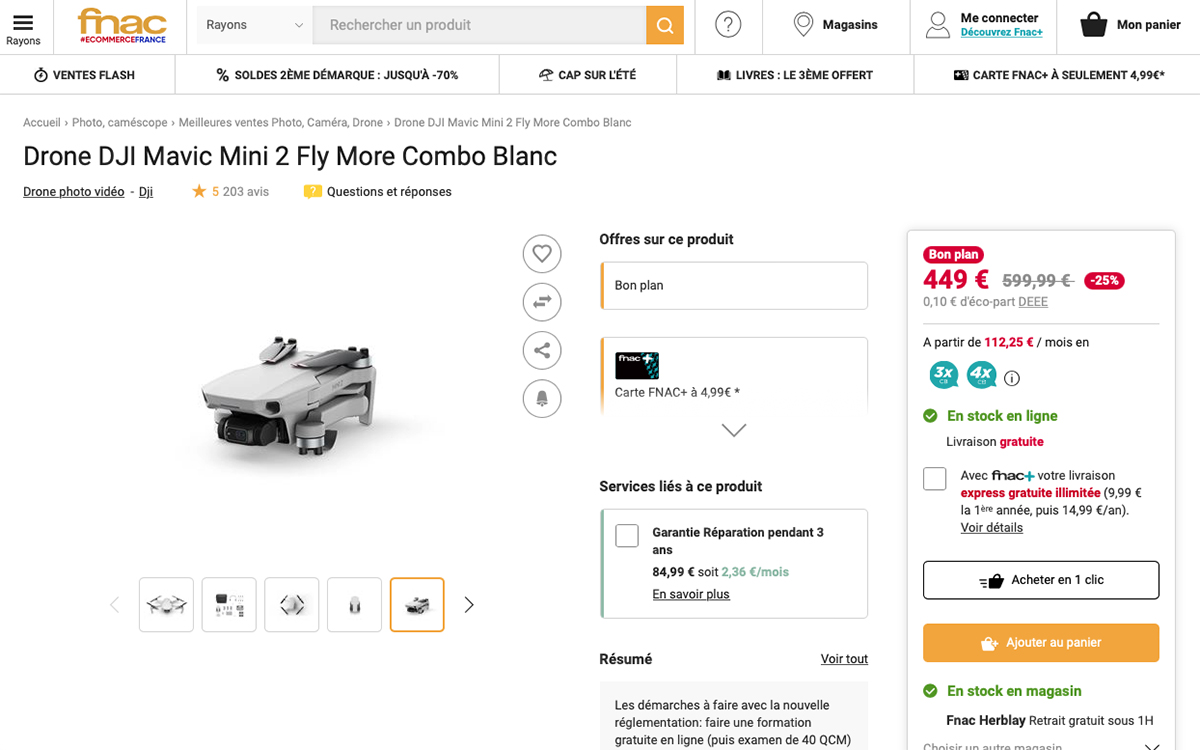The image size is (1200, 750).
Task: Select first thumbnail of unfolded drone
Action: tap(166, 604)
